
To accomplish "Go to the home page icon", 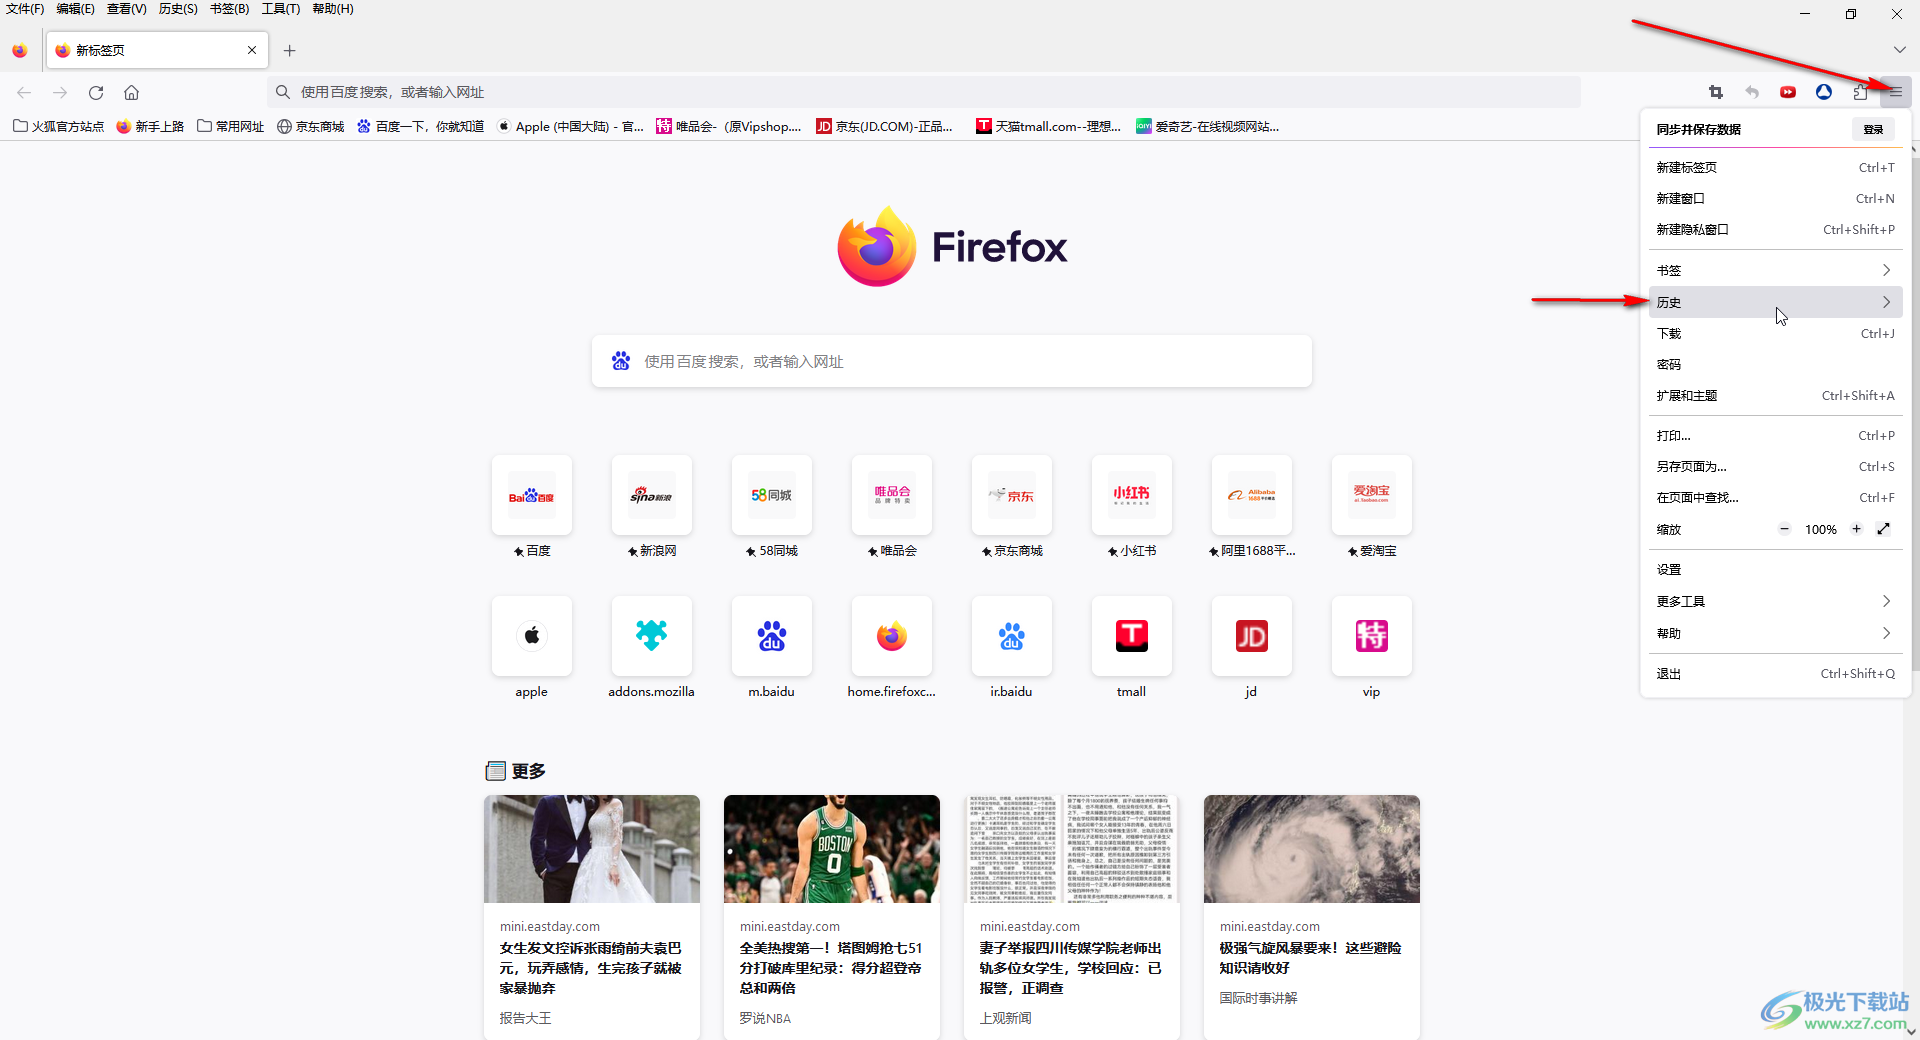I will click(x=131, y=92).
